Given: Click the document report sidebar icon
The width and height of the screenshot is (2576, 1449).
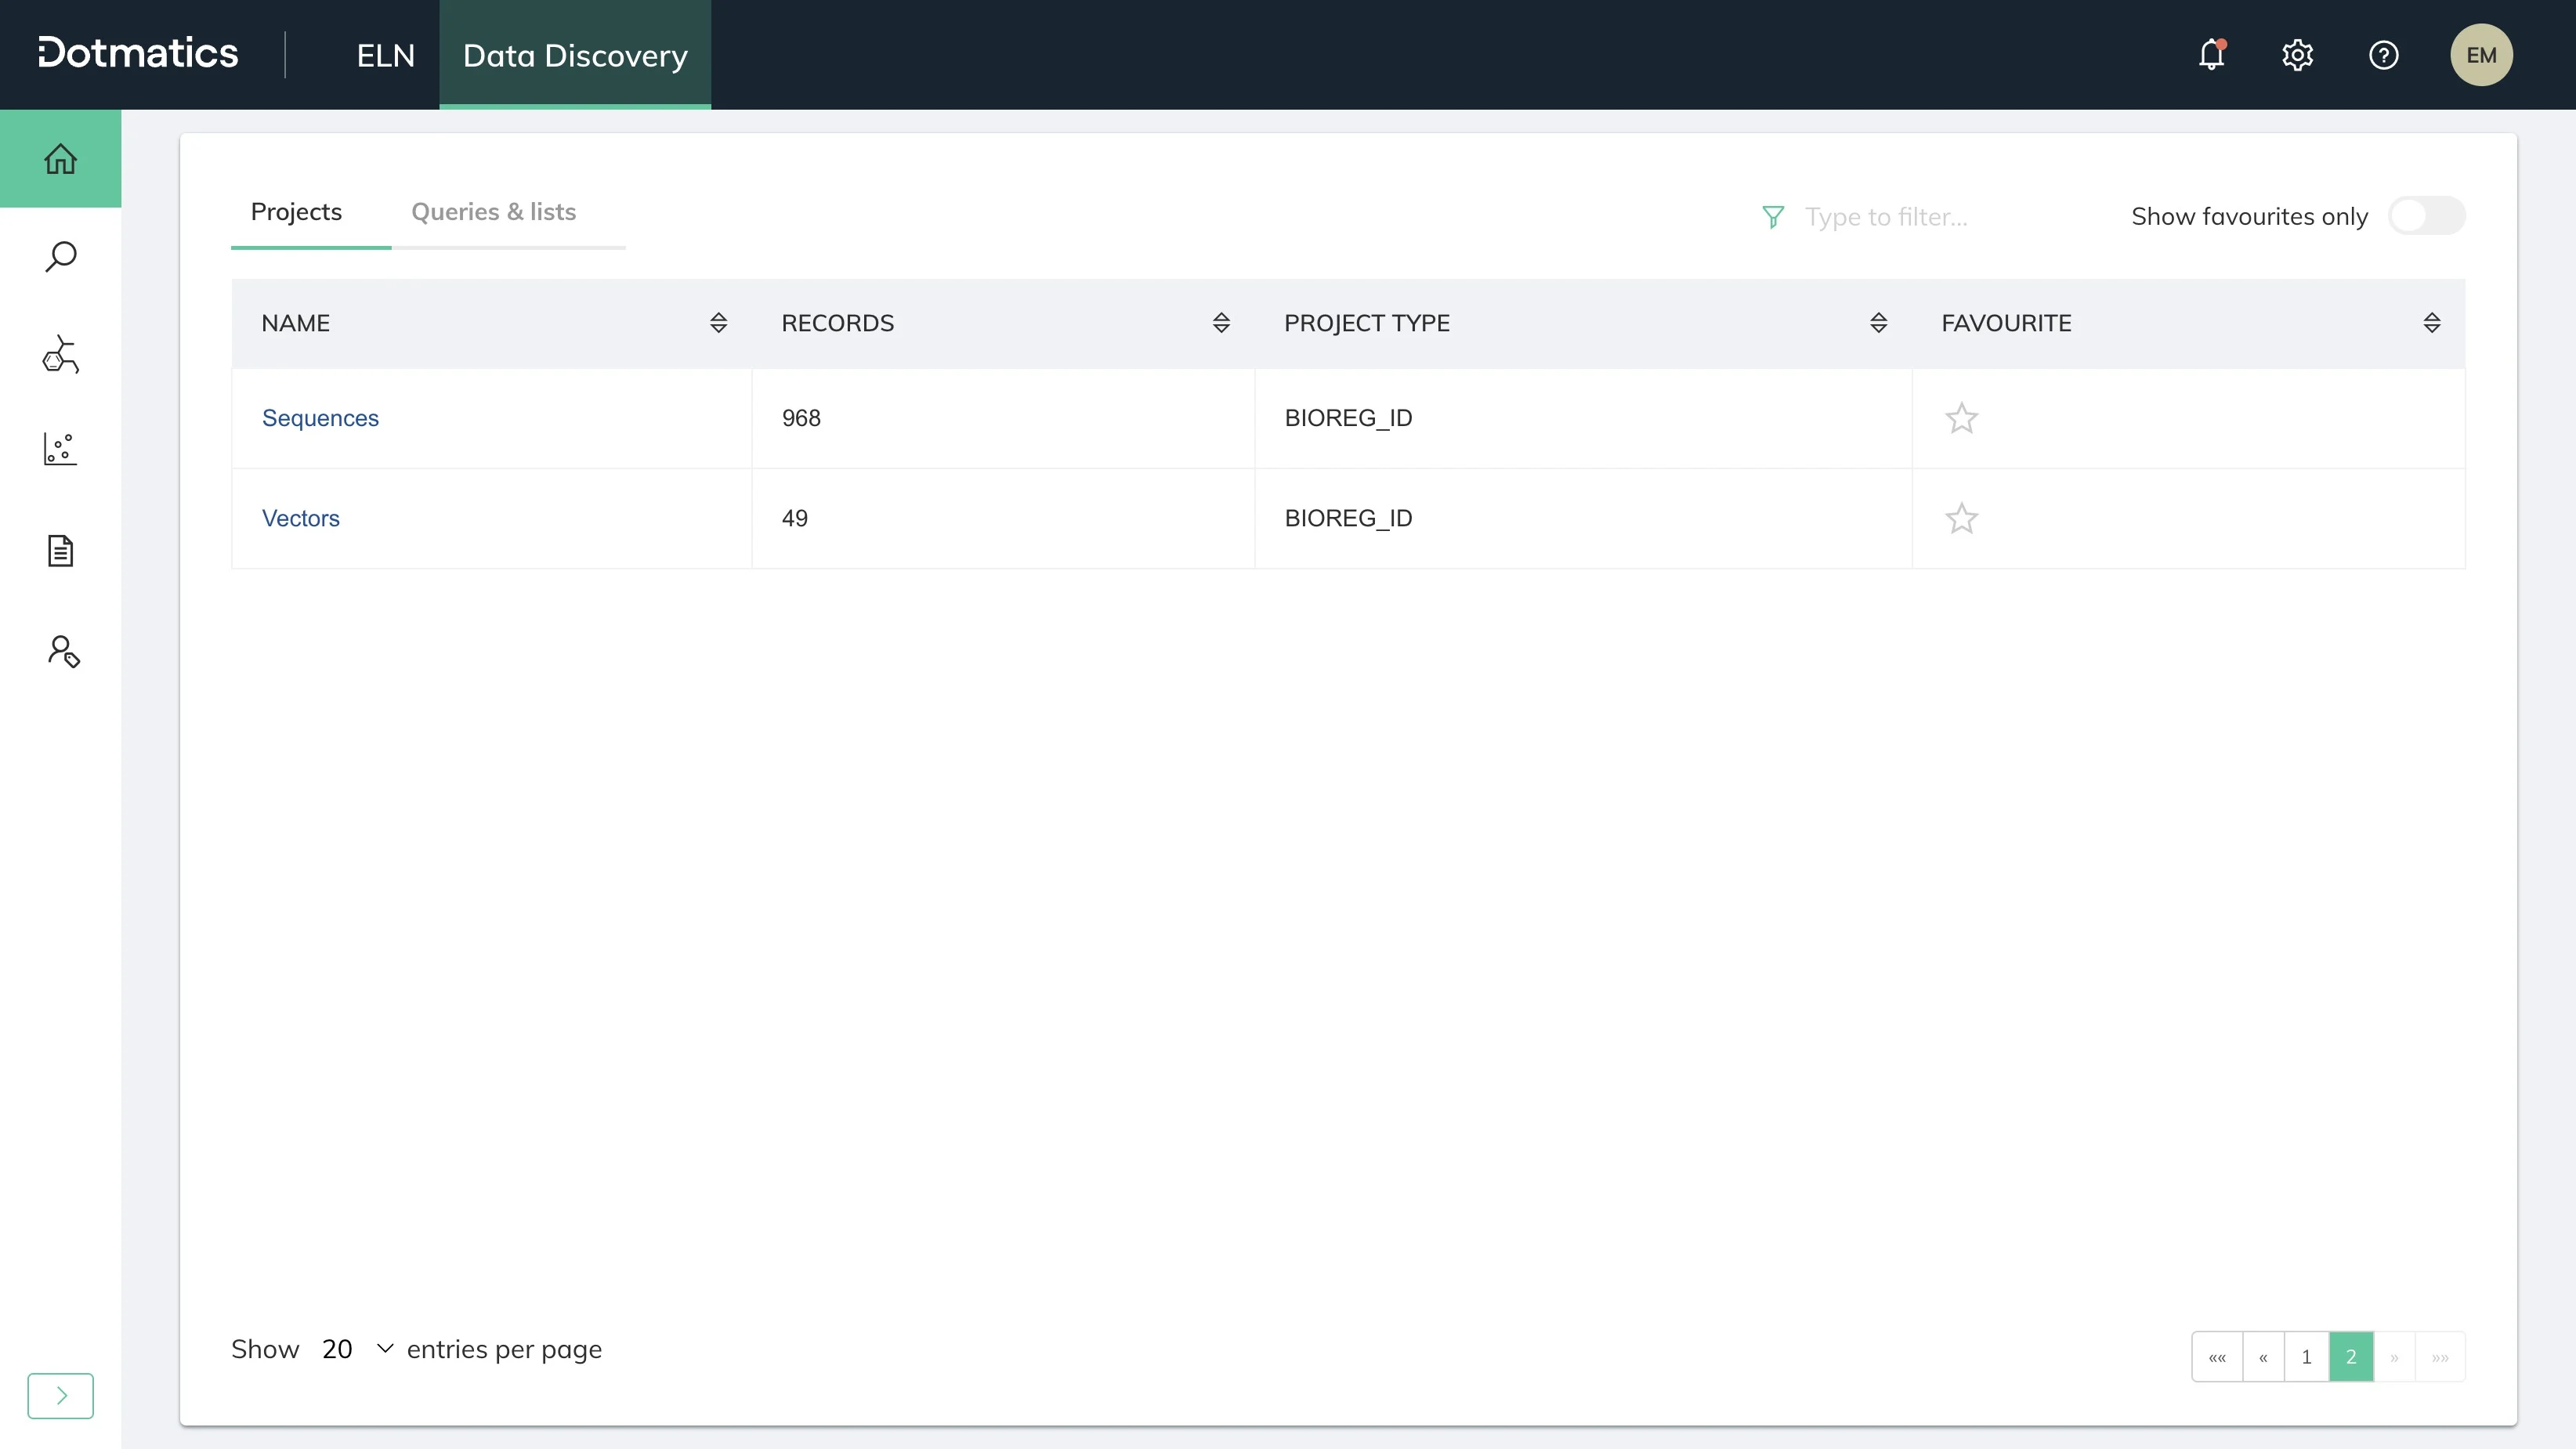Looking at the screenshot, I should click(60, 551).
